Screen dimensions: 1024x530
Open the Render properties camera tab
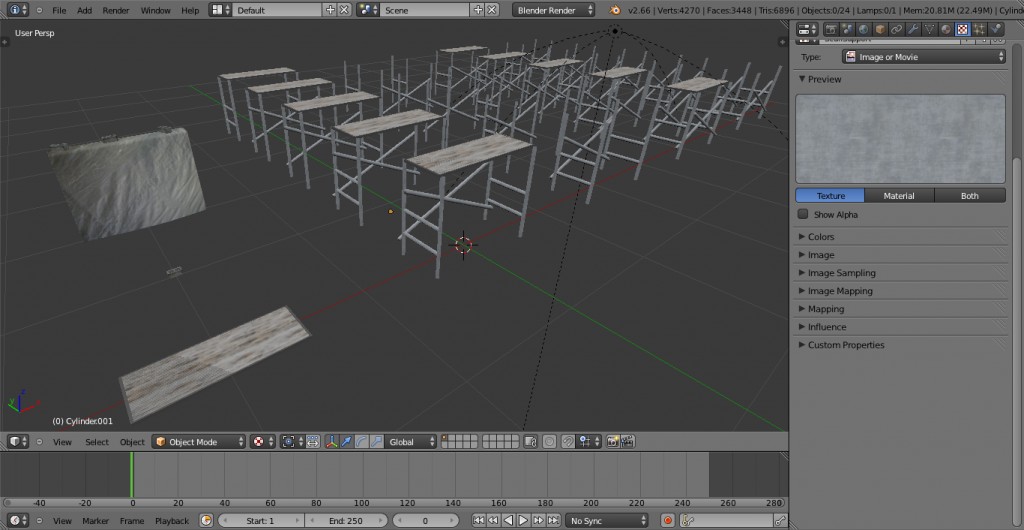click(x=831, y=29)
